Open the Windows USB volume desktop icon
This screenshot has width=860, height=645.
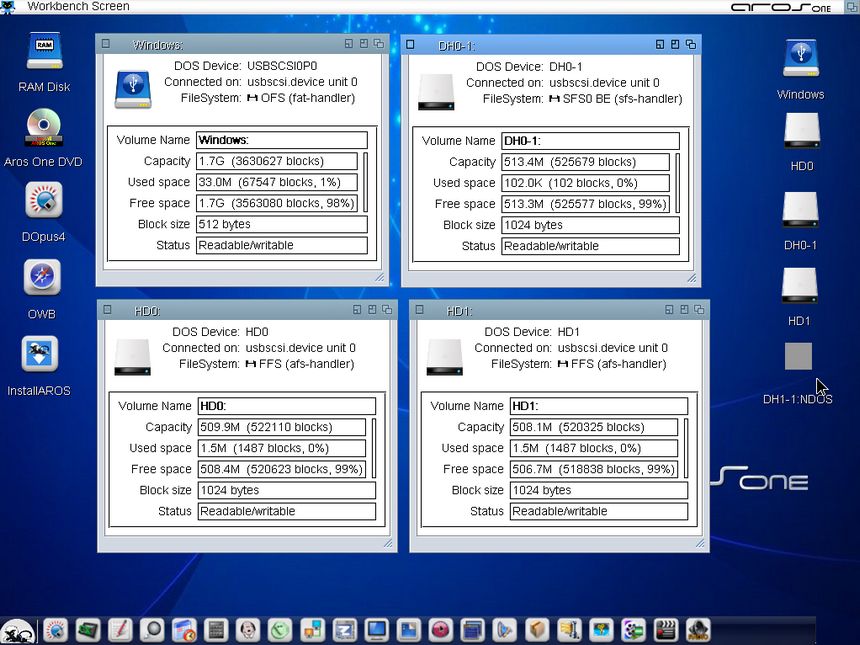click(800, 59)
